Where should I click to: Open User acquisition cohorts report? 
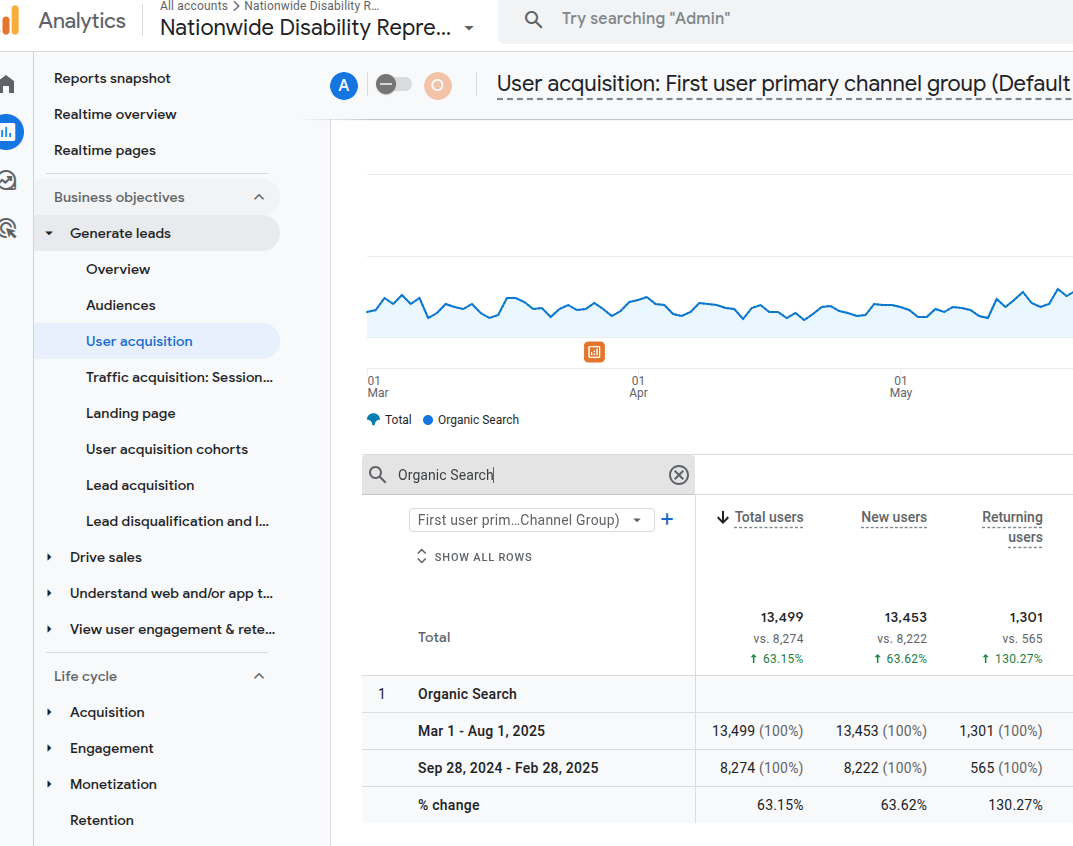[167, 449]
